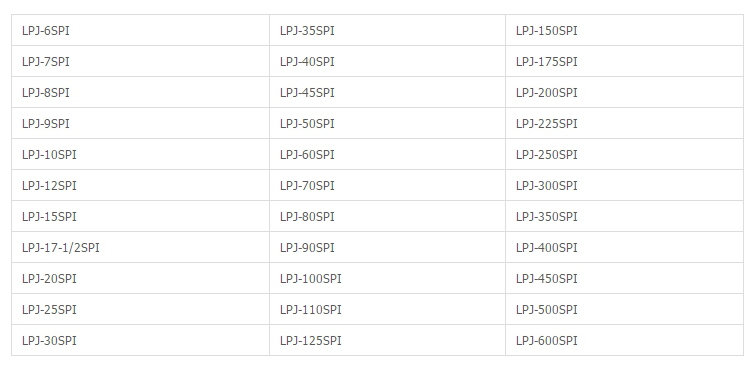Viewport: 750px width, 372px height.
Task: Select LPJ-12SPI in first column
Action: (49, 186)
